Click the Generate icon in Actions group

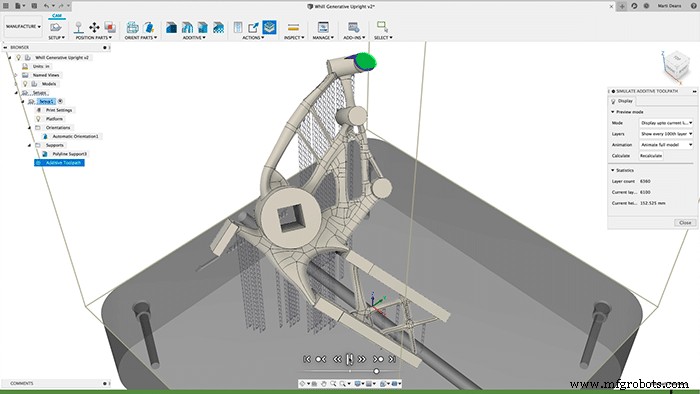(x=238, y=27)
